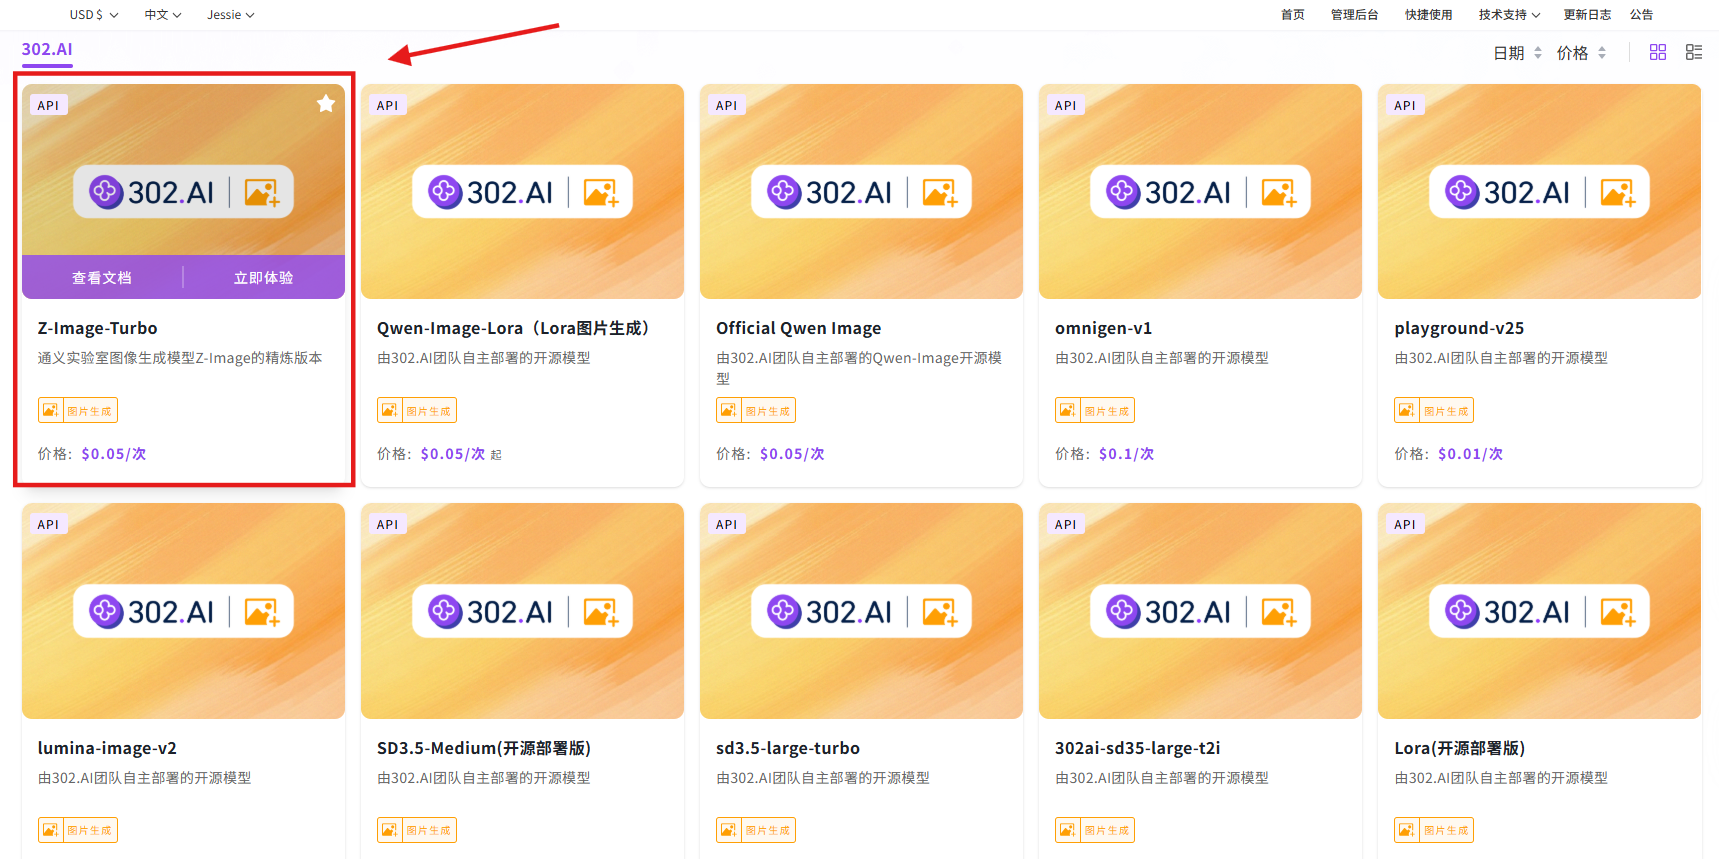The image size is (1719, 859).
Task: Click 图片生成 tag icon on Z-Image-Turbo
Action: click(50, 410)
